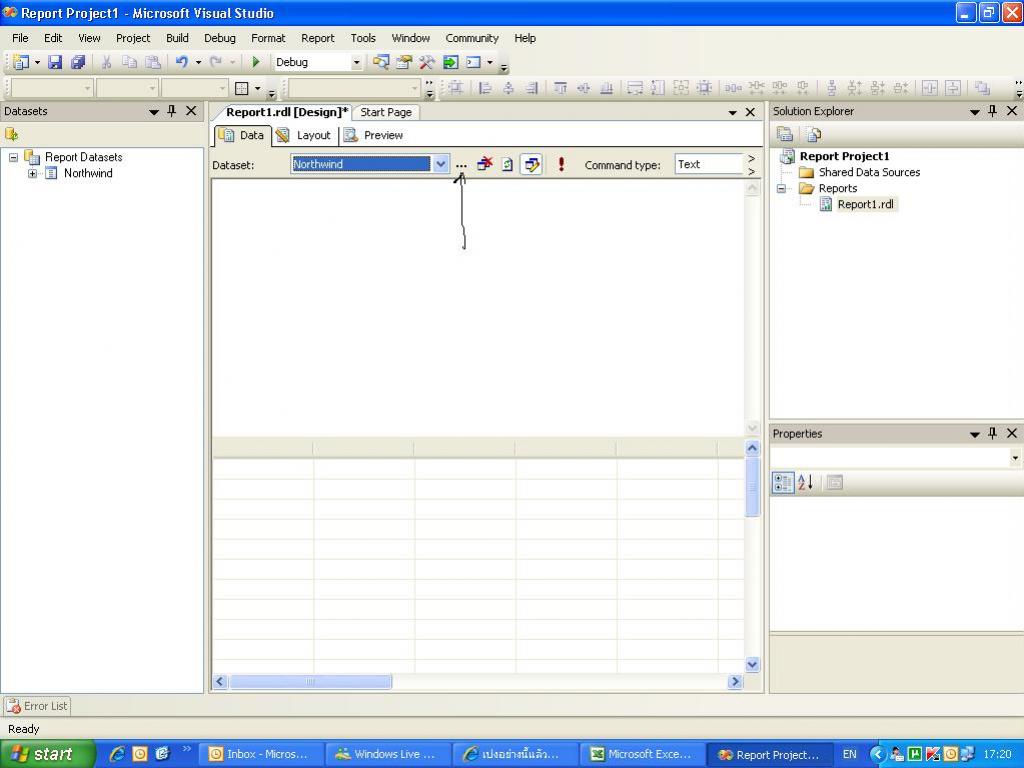Click the Start Debugging green arrow

256,62
